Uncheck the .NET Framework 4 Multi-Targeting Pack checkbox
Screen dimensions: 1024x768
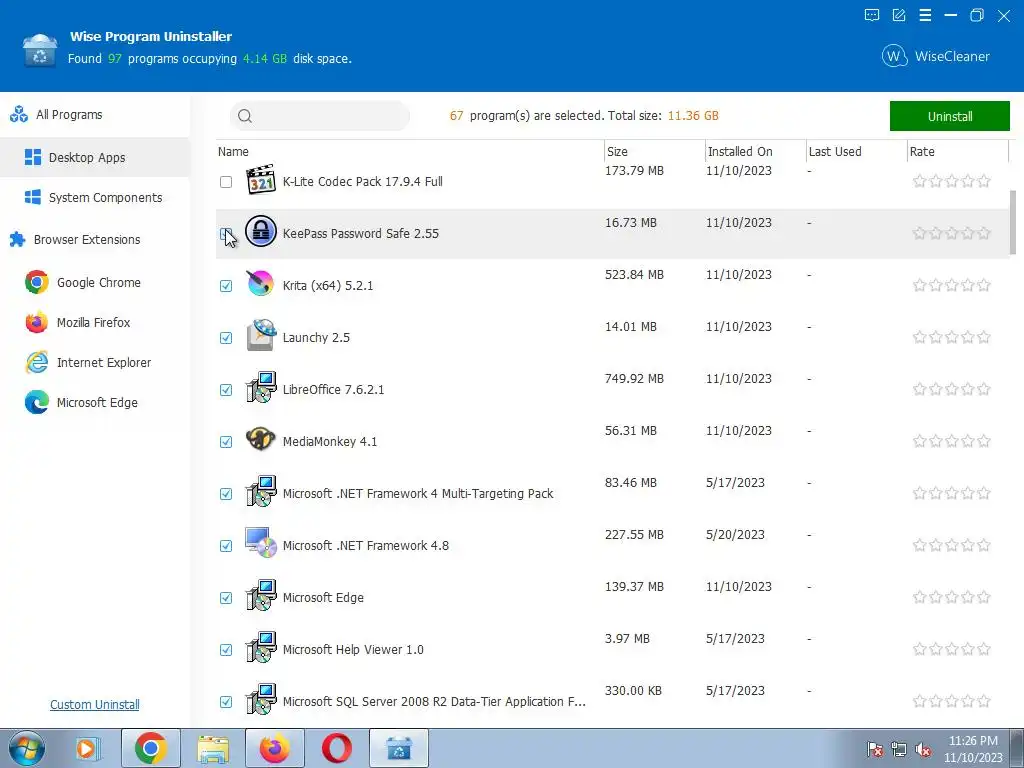(226, 494)
